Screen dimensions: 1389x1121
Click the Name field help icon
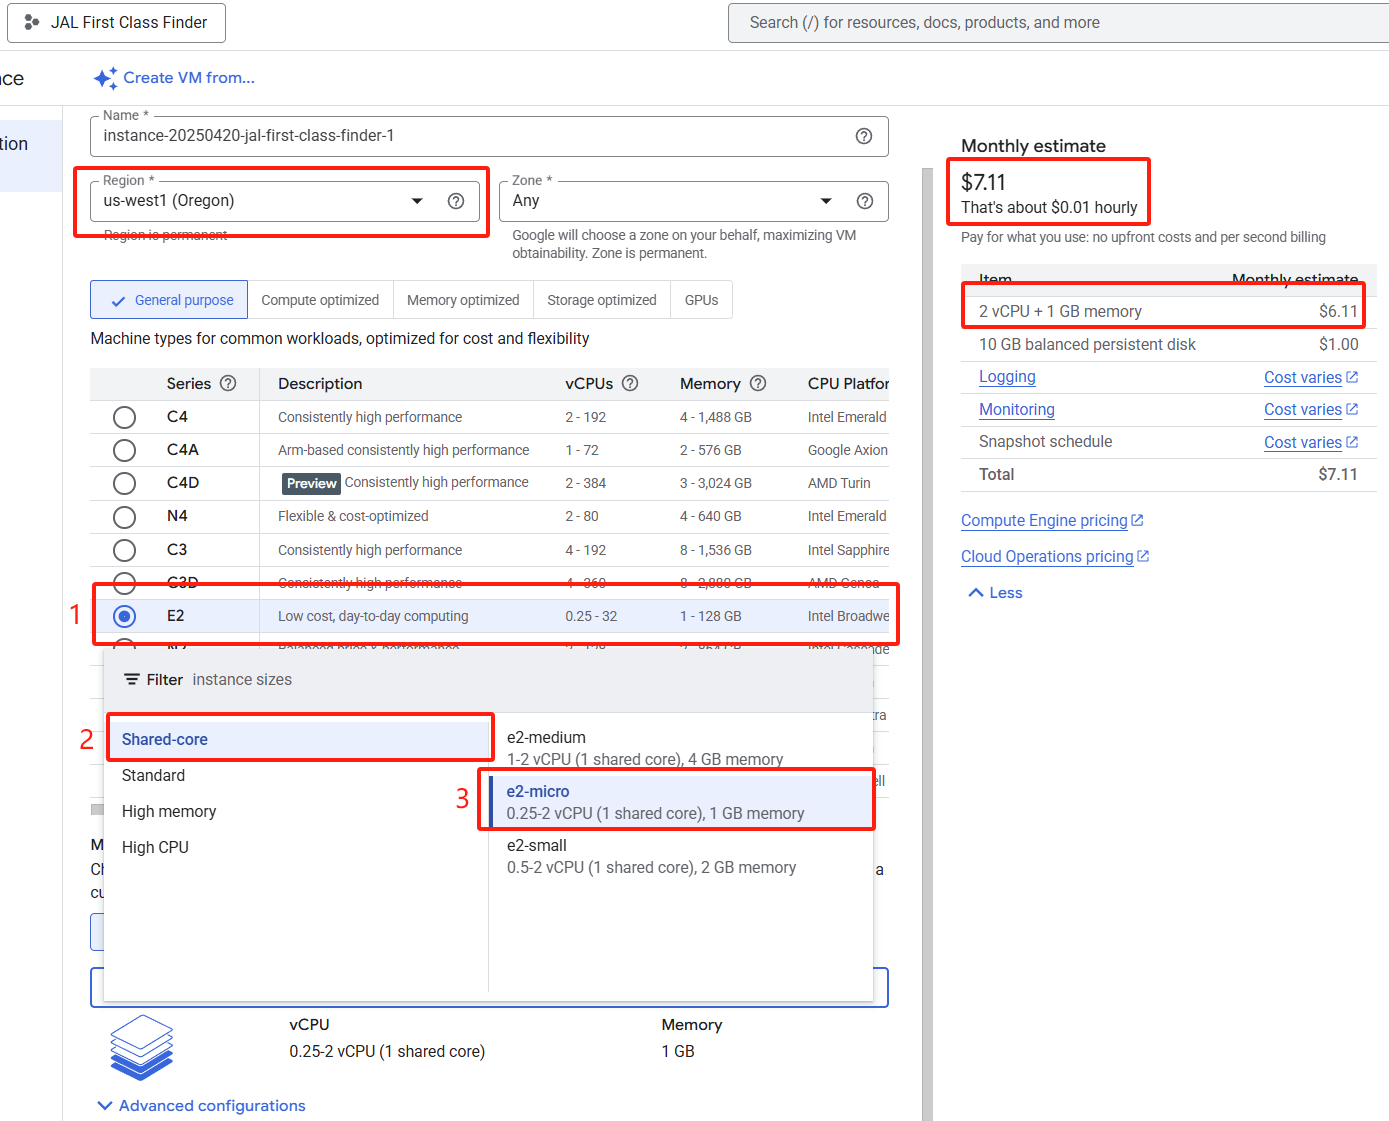tap(864, 136)
